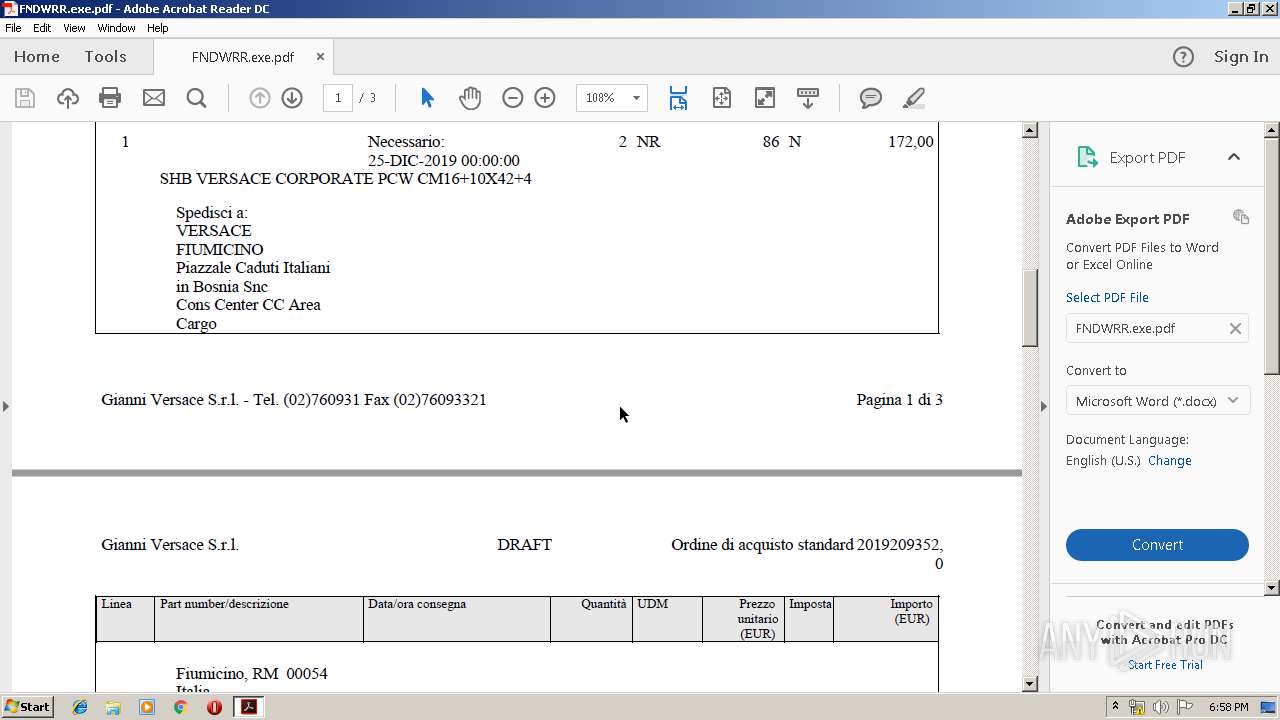Send file by email envelope icon

pyautogui.click(x=153, y=98)
